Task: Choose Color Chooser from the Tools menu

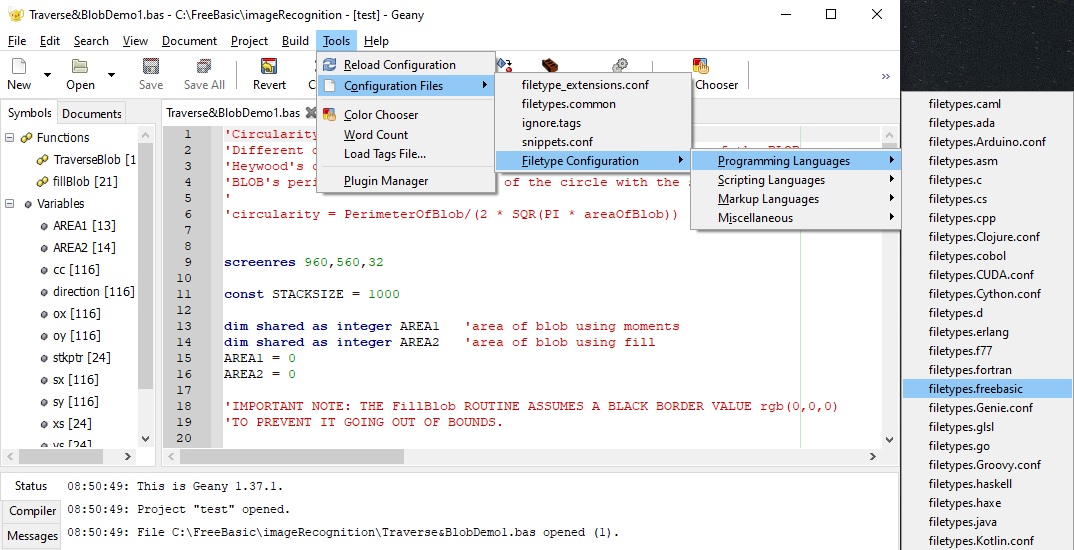Action: click(406, 114)
